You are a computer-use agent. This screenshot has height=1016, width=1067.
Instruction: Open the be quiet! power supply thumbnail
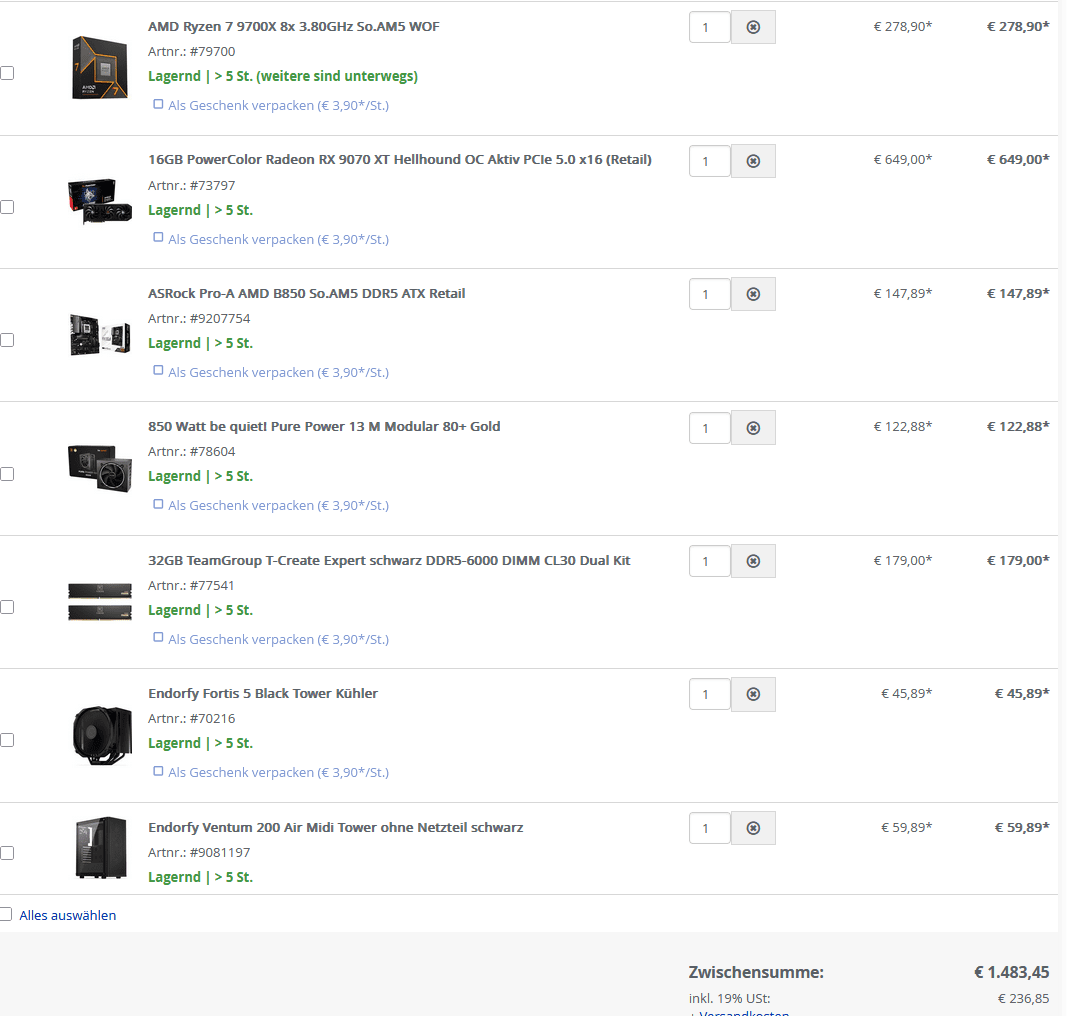[x=100, y=468]
